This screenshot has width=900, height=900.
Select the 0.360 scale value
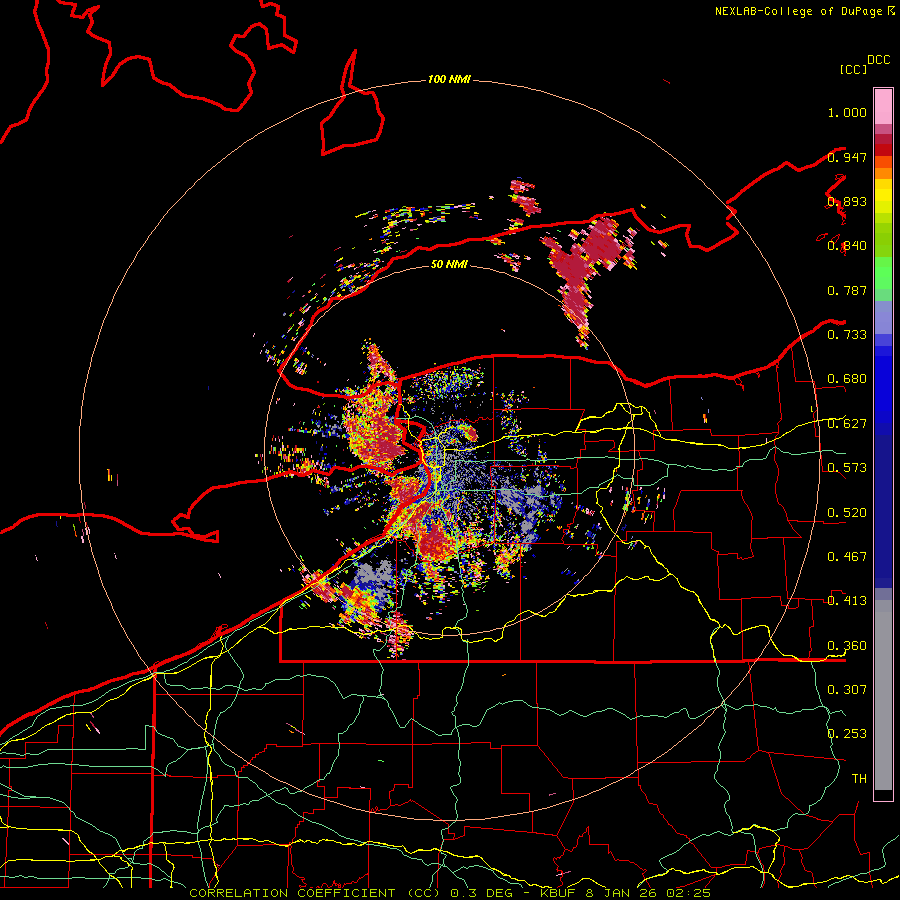[847, 646]
